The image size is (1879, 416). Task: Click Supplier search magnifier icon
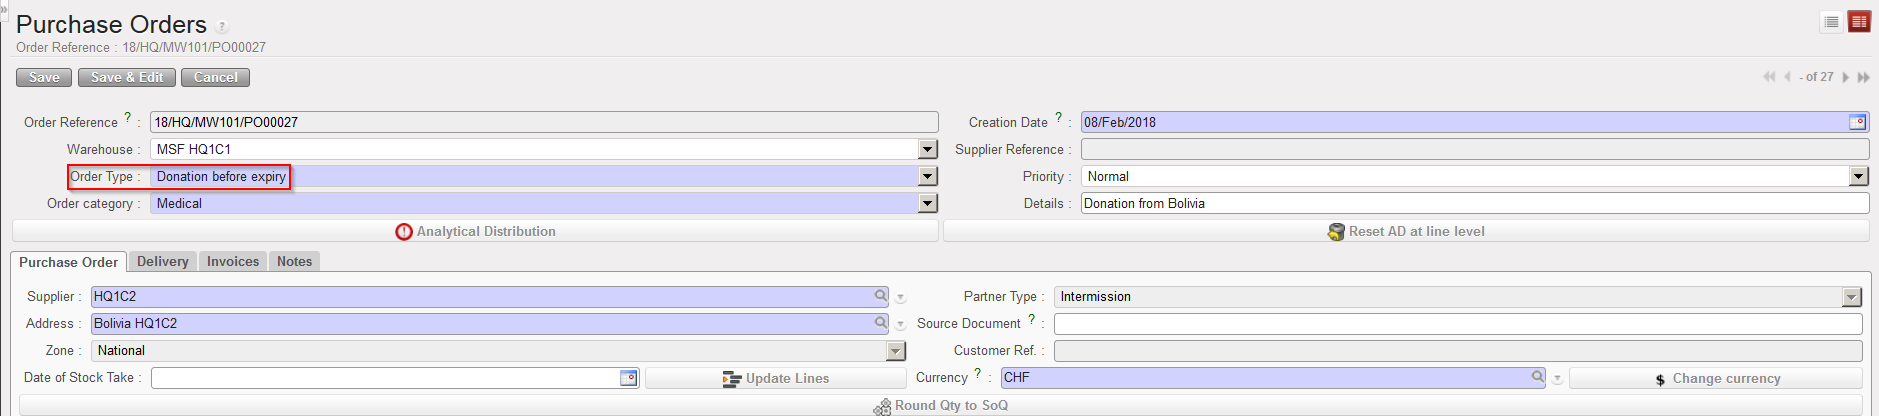pyautogui.click(x=880, y=296)
